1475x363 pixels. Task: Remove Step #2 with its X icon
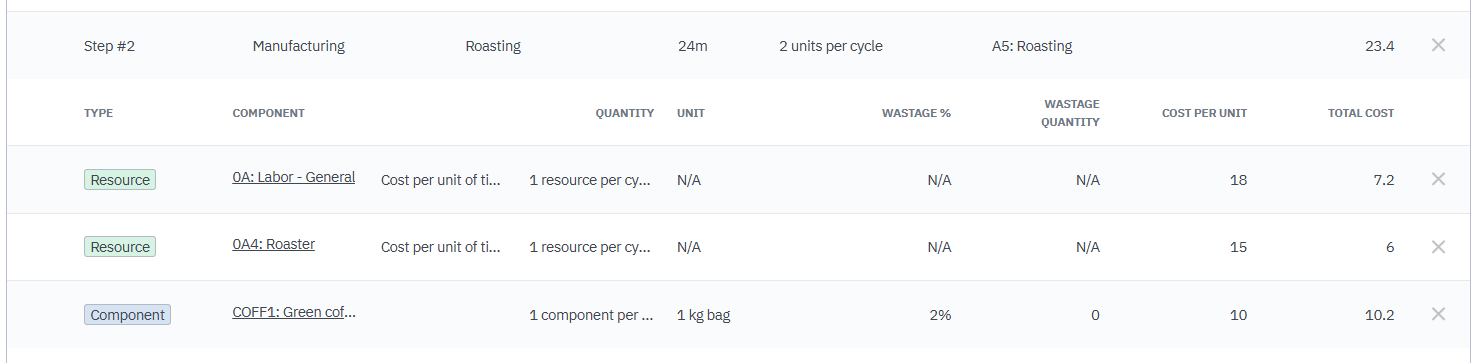[1438, 45]
